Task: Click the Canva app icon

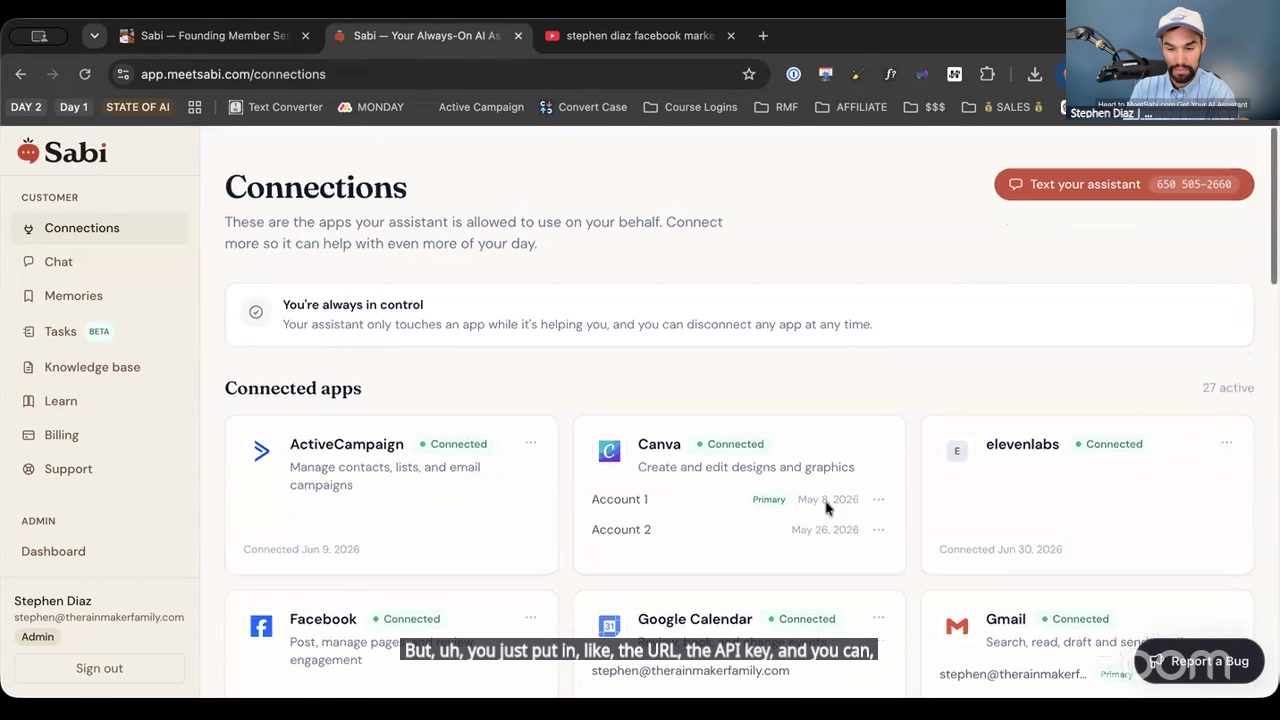Action: coord(609,451)
